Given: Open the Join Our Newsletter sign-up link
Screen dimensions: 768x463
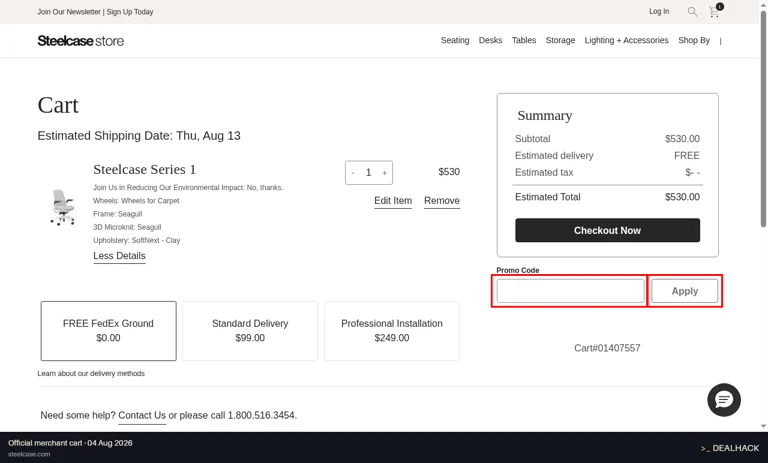Looking at the screenshot, I should pyautogui.click(x=96, y=12).
